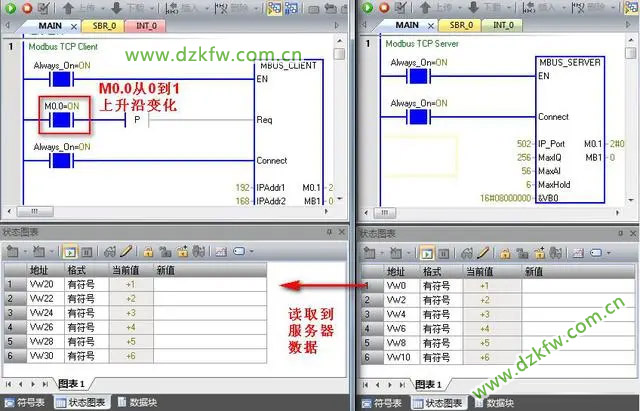Toggle the Always_On contact on Connect rung in server
The width and height of the screenshot is (640, 411).
tap(415, 116)
